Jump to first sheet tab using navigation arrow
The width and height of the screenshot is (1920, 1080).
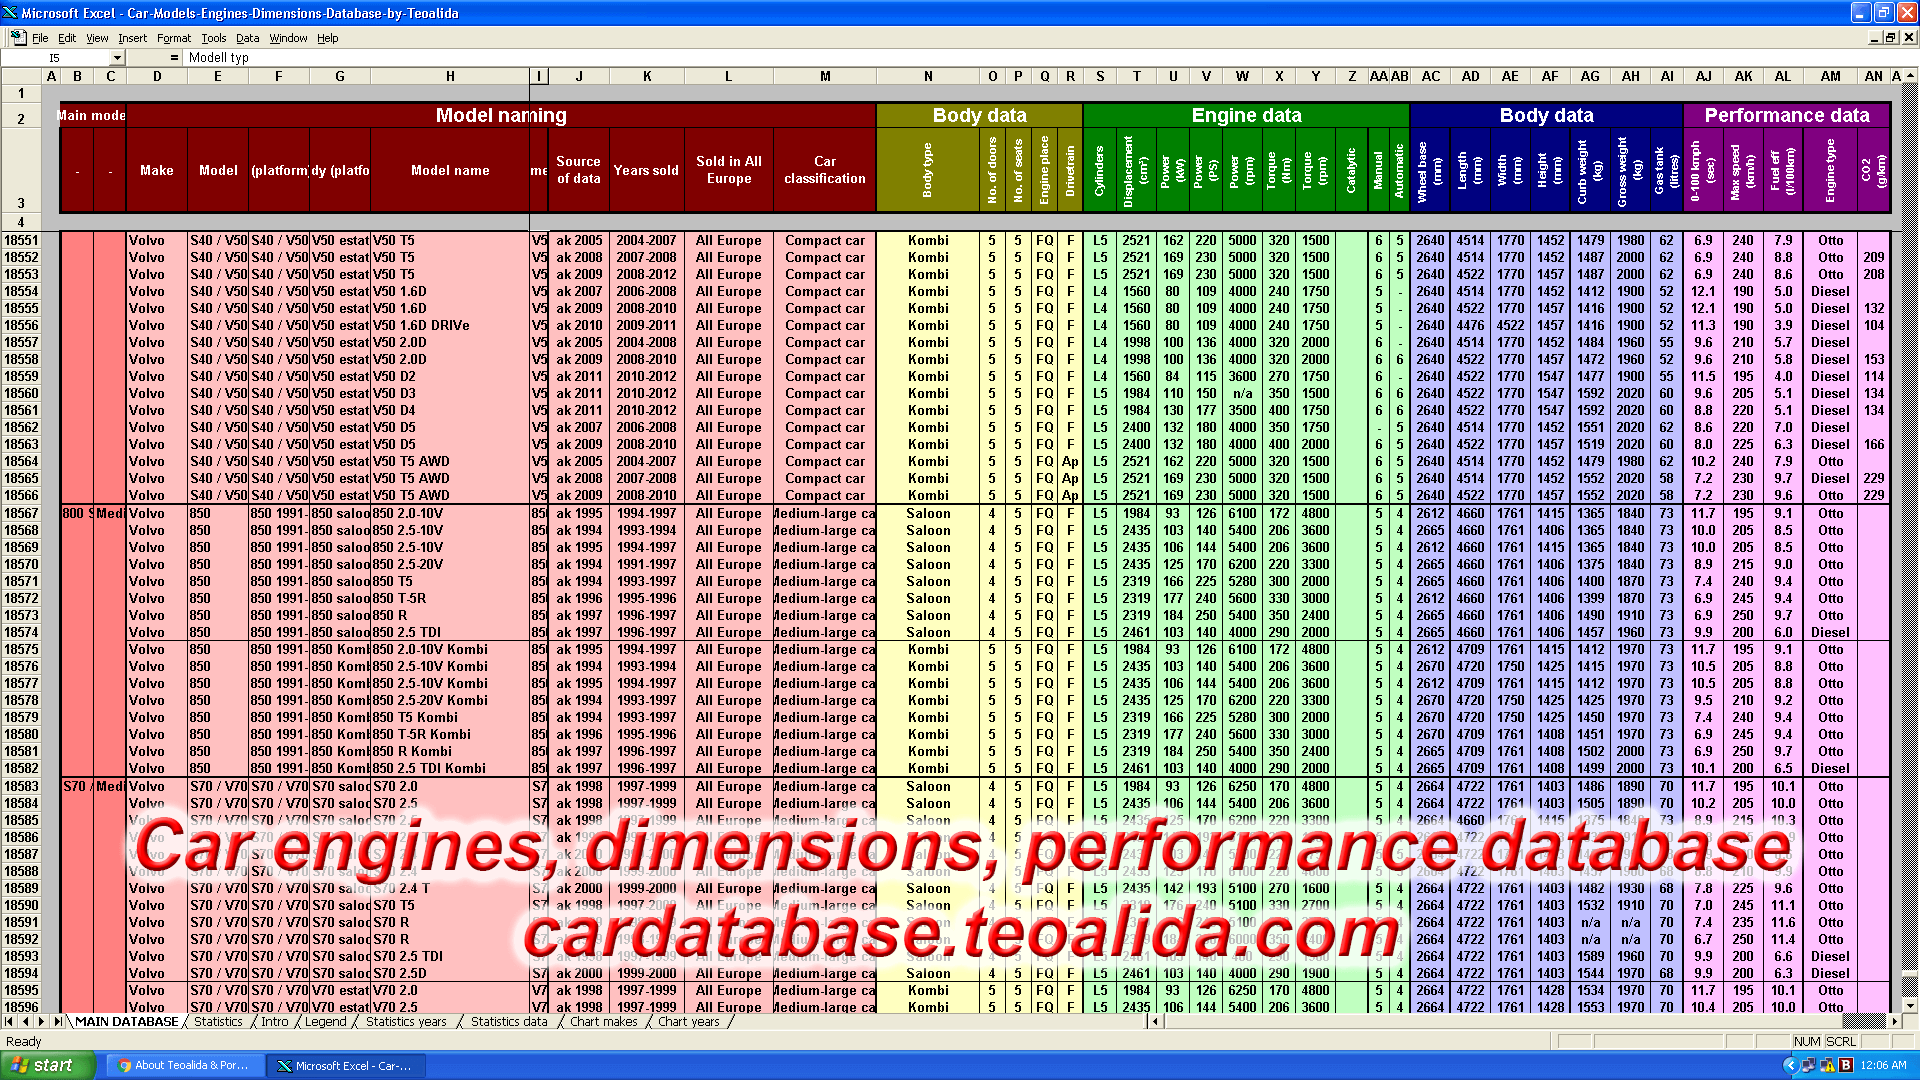[x=9, y=1021]
